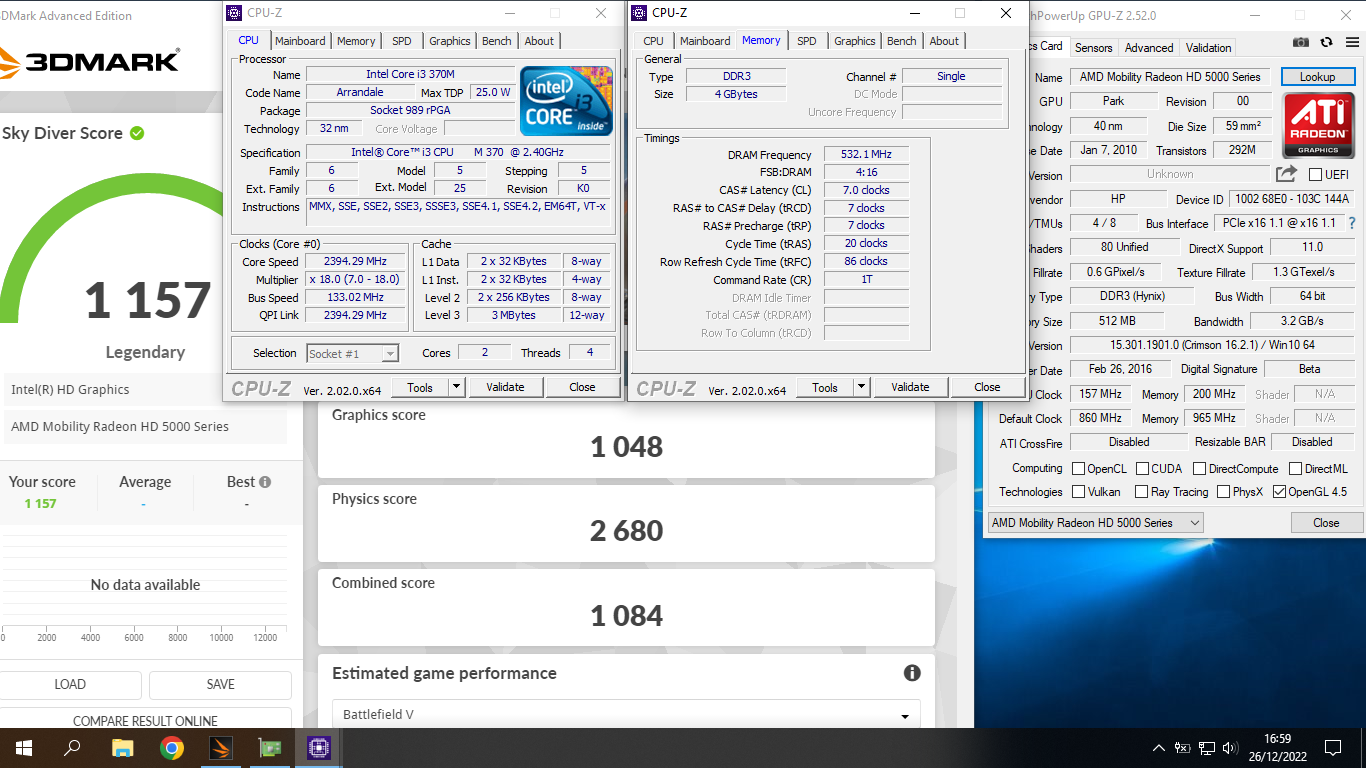Open the GPU-Z hamburger menu

[x=1351, y=42]
